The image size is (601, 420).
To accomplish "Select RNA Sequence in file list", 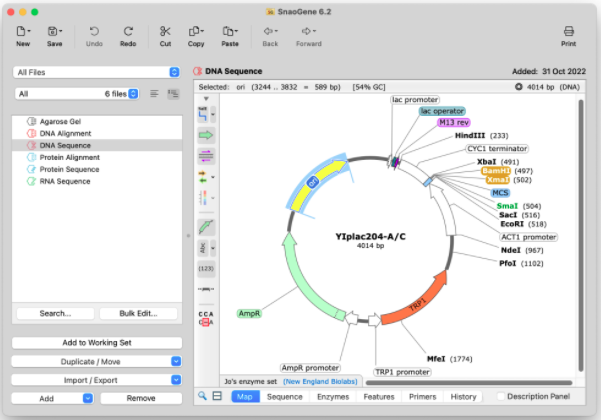I will [97, 181].
